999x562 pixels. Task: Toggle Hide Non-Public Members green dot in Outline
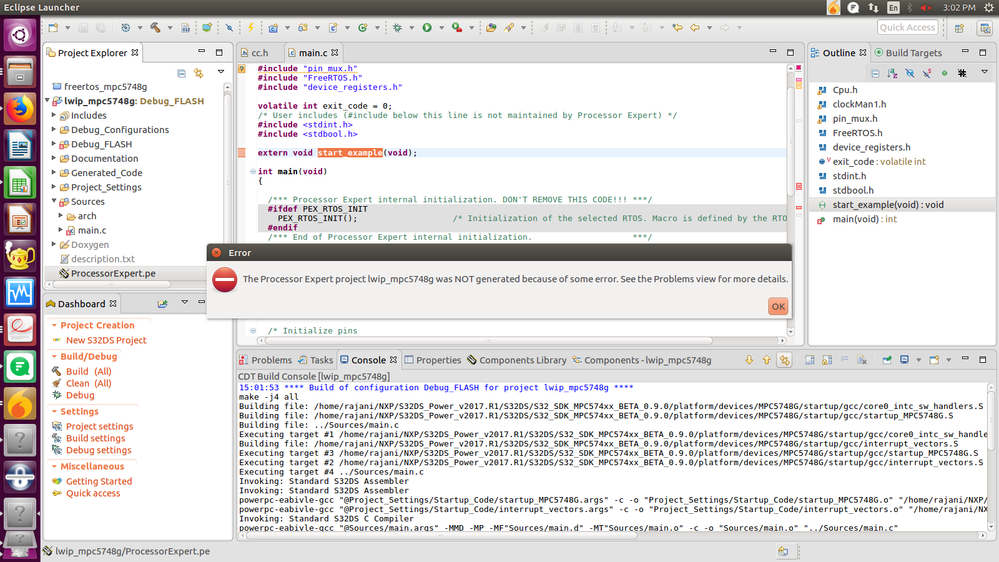[944, 73]
